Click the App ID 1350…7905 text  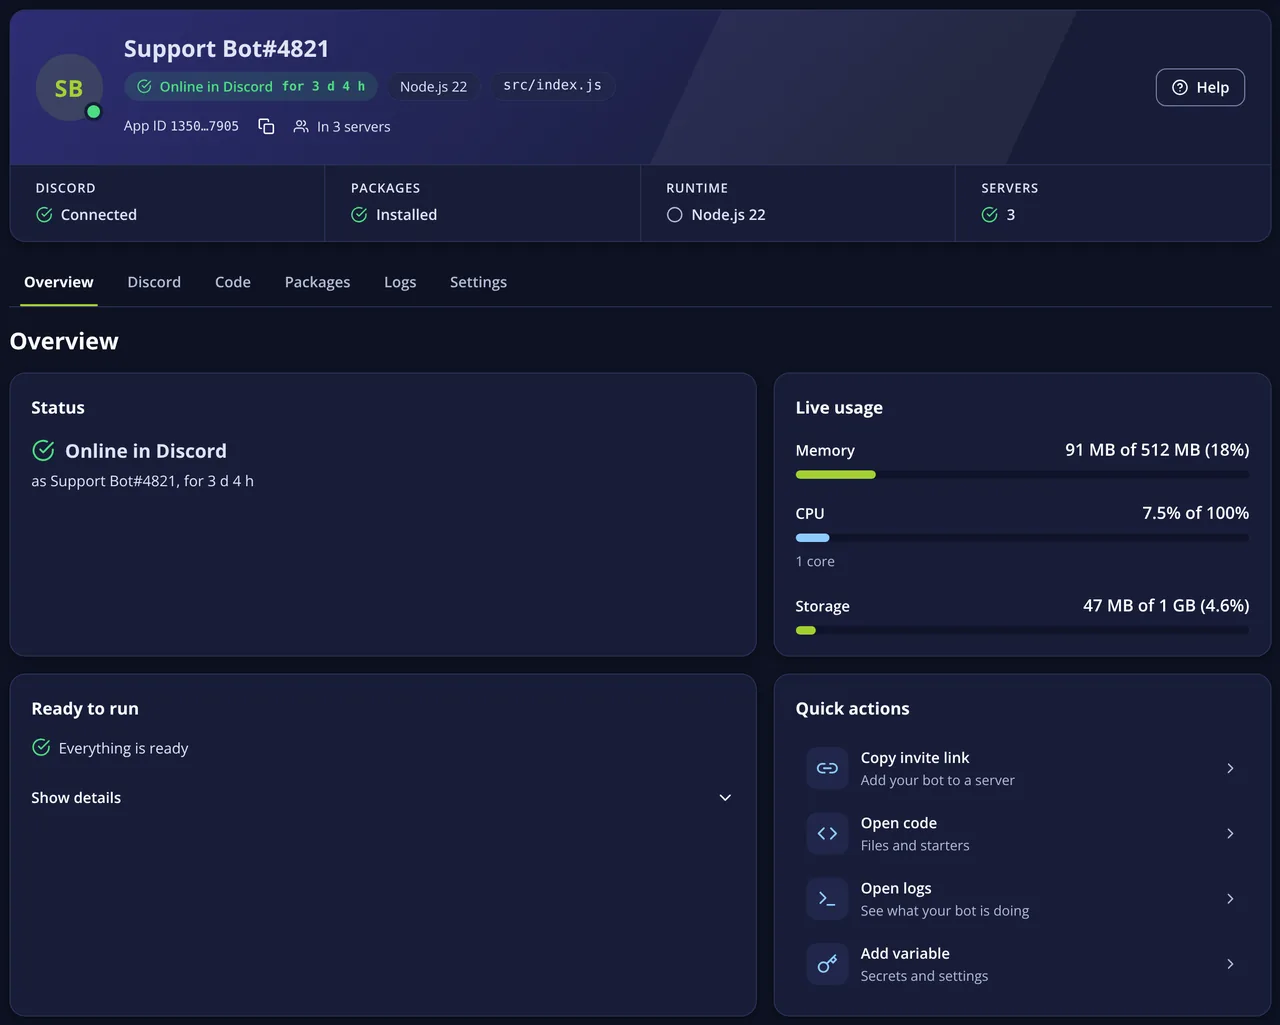point(181,126)
